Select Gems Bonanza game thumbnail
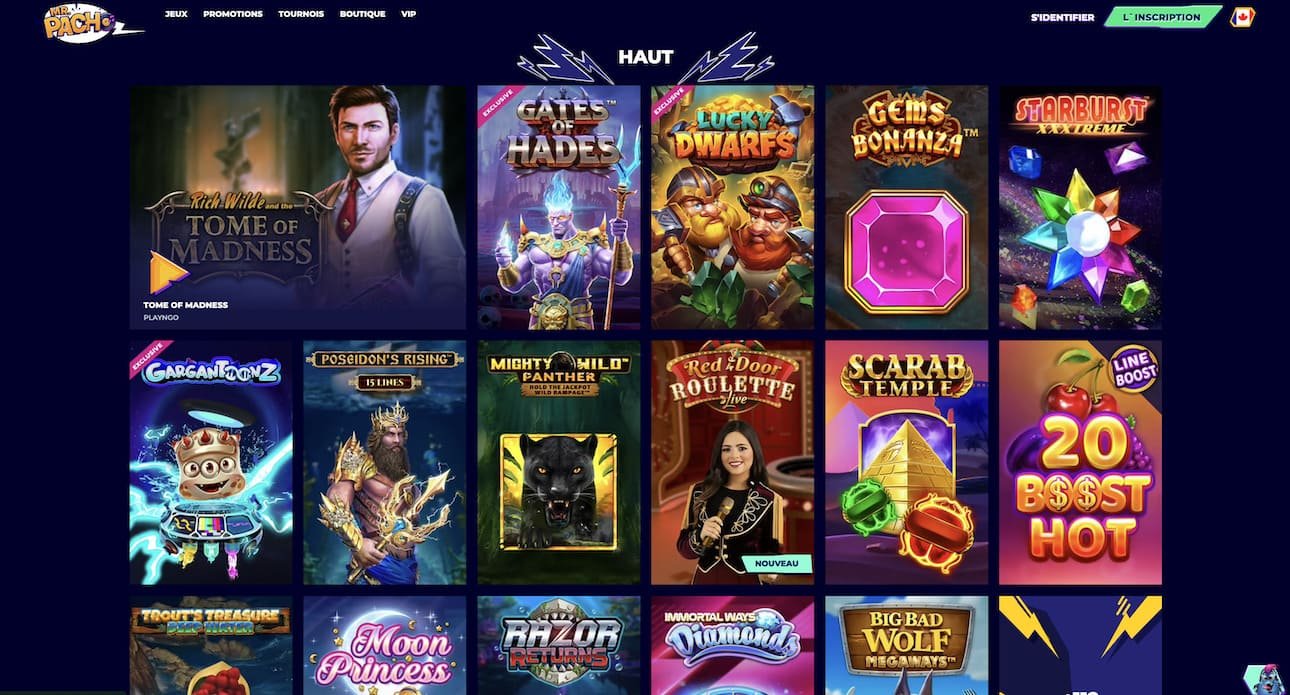Image resolution: width=1290 pixels, height=695 pixels. [907, 207]
